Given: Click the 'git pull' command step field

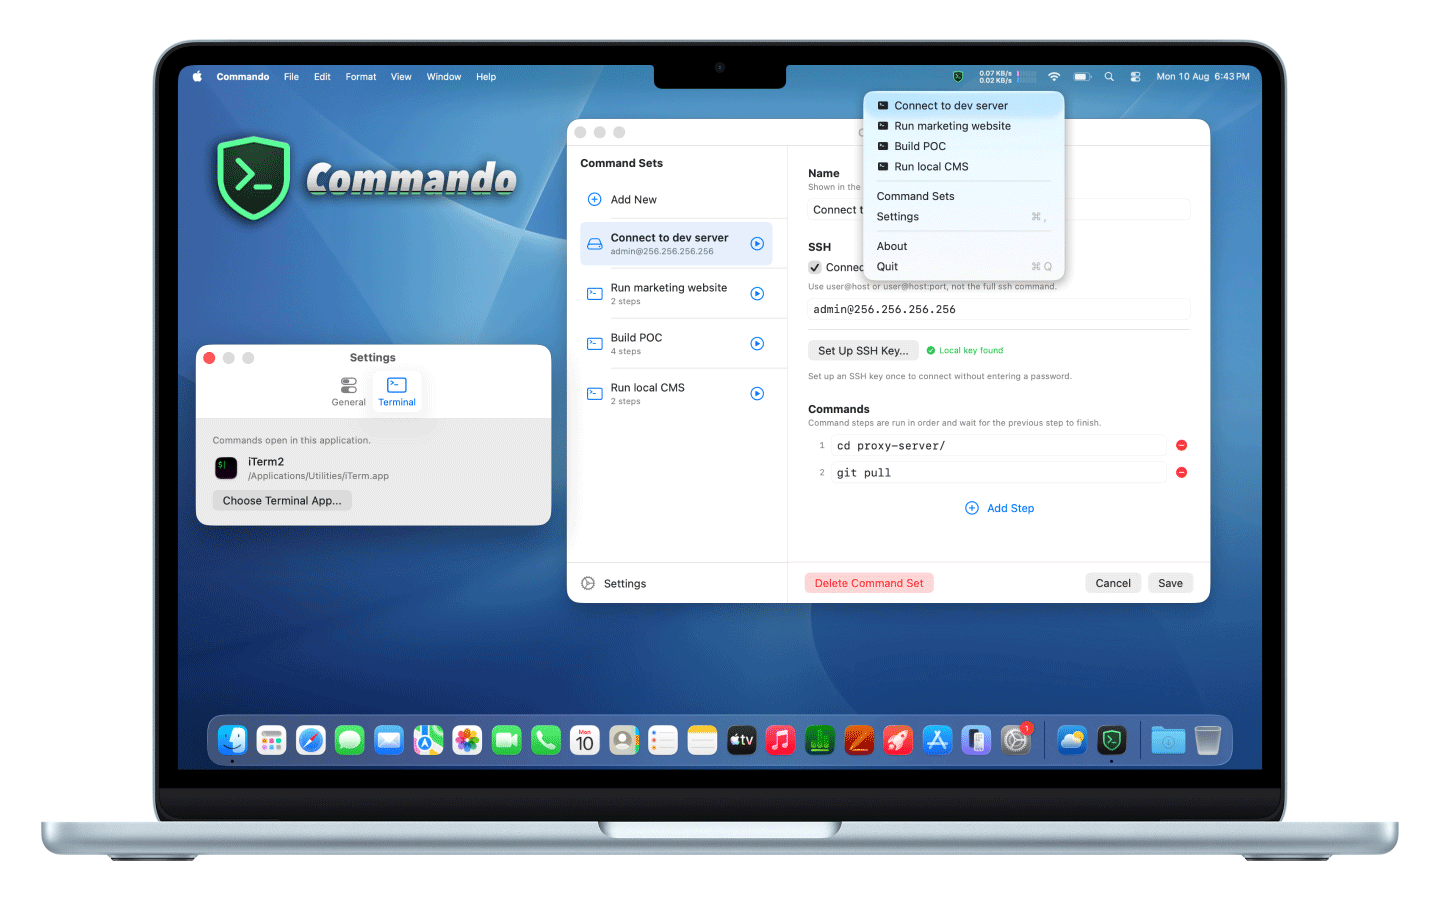Looking at the screenshot, I should point(999,473).
